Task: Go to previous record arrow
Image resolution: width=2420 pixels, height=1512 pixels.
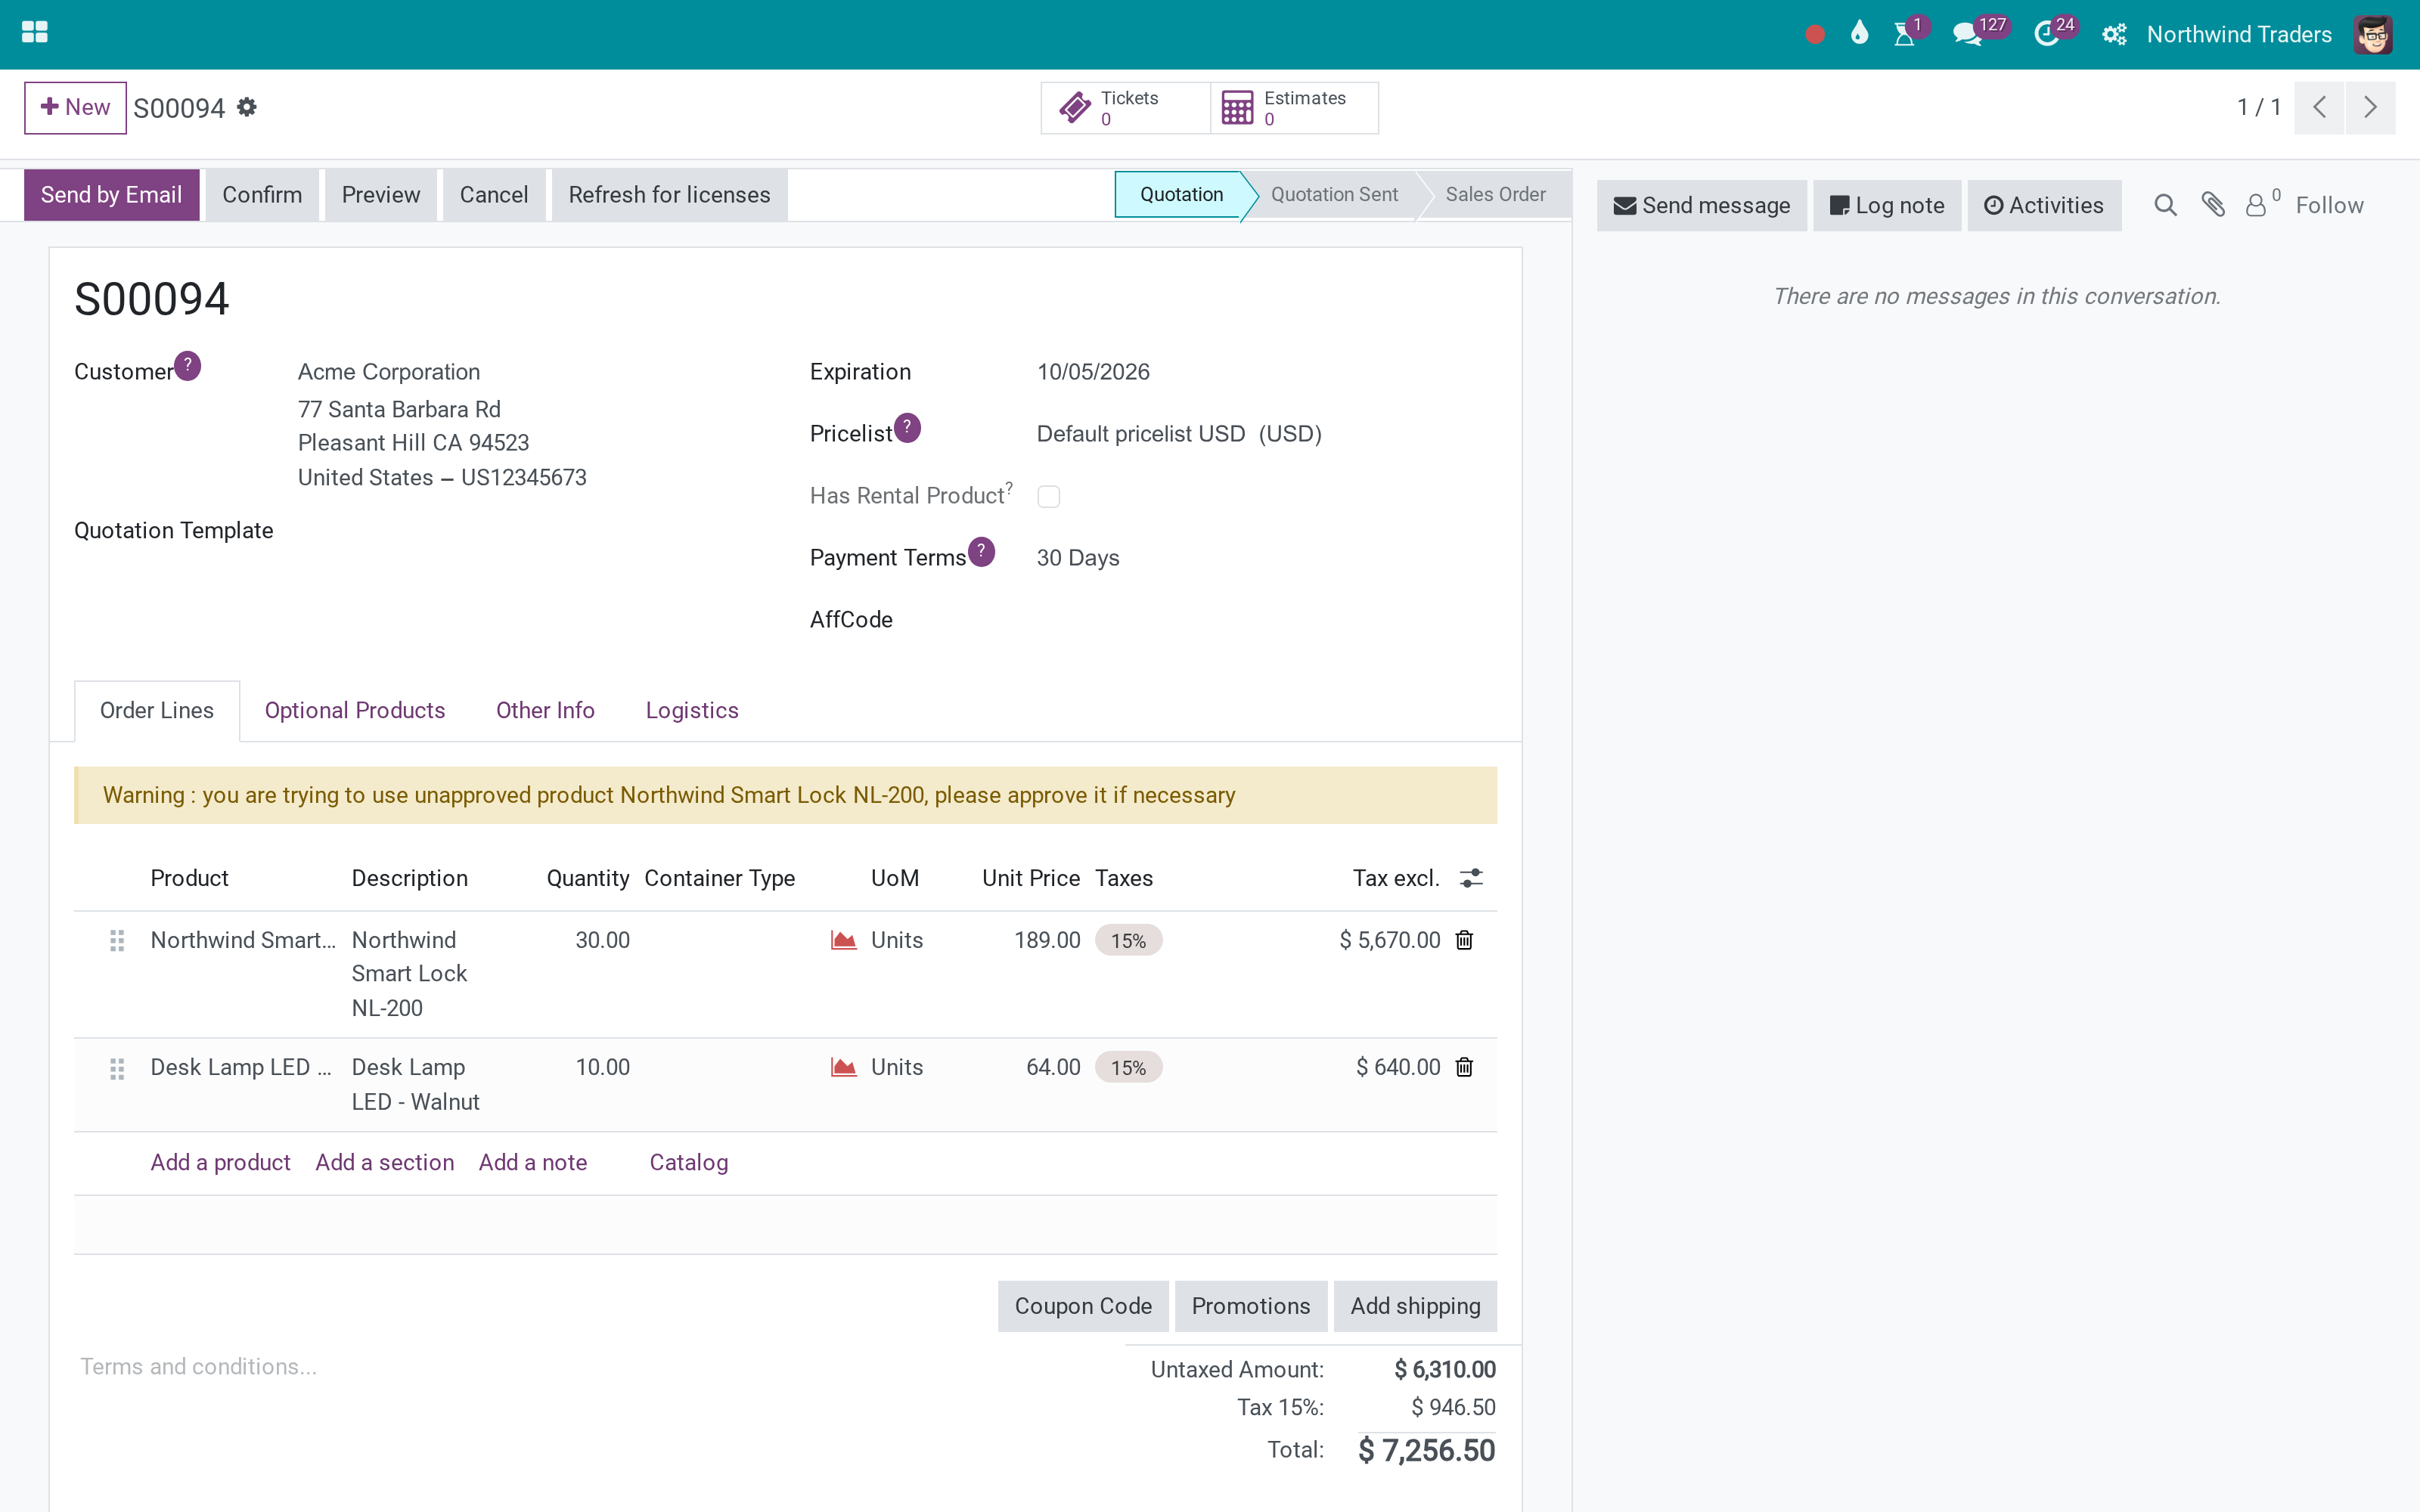Action: click(x=2320, y=108)
